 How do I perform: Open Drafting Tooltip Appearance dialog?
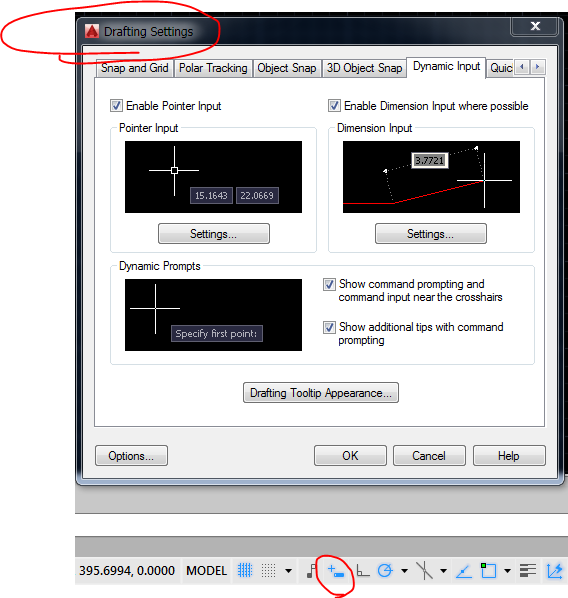point(321,393)
